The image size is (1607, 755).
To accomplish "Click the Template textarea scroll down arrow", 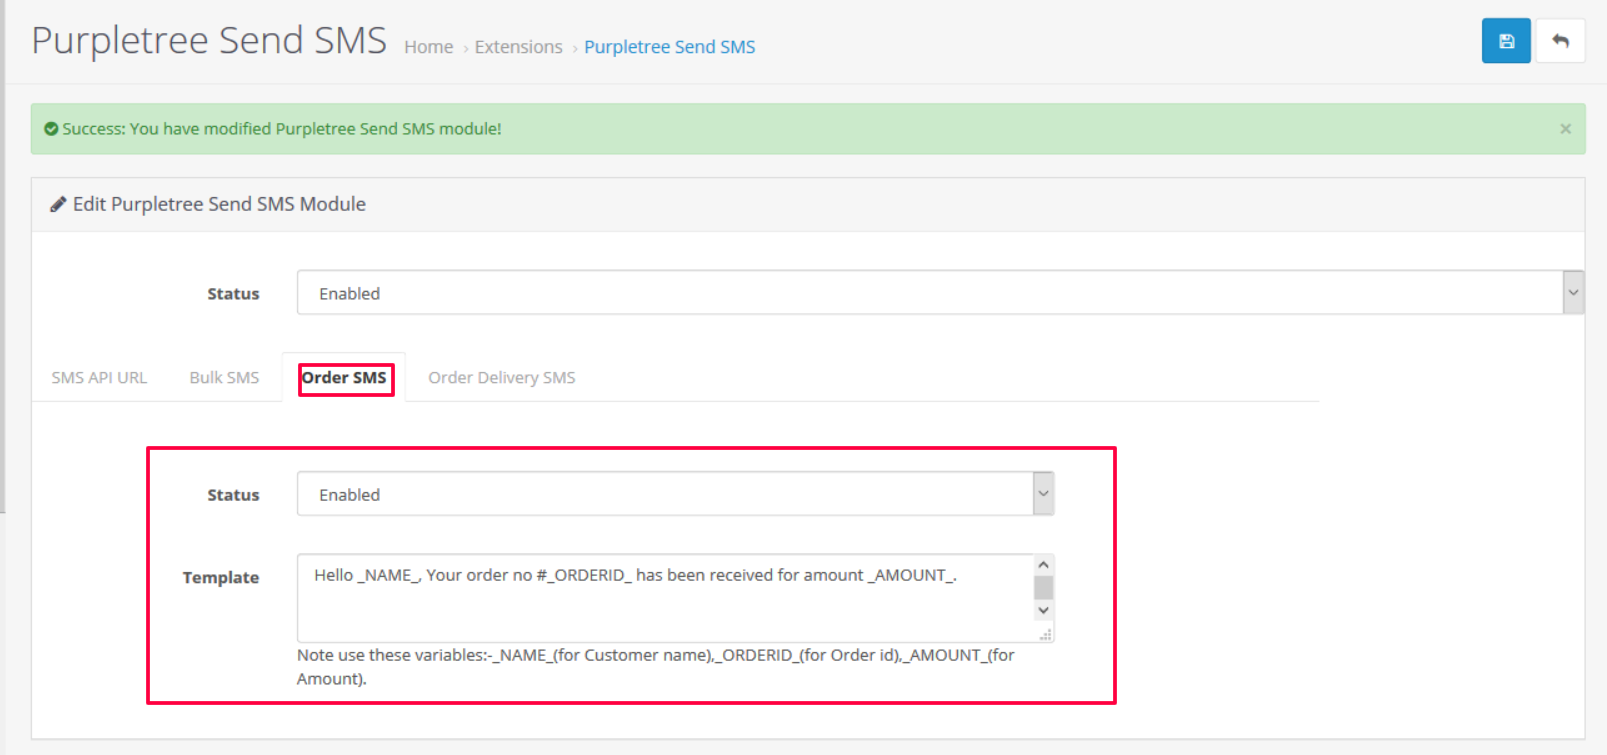I will coord(1043,610).
